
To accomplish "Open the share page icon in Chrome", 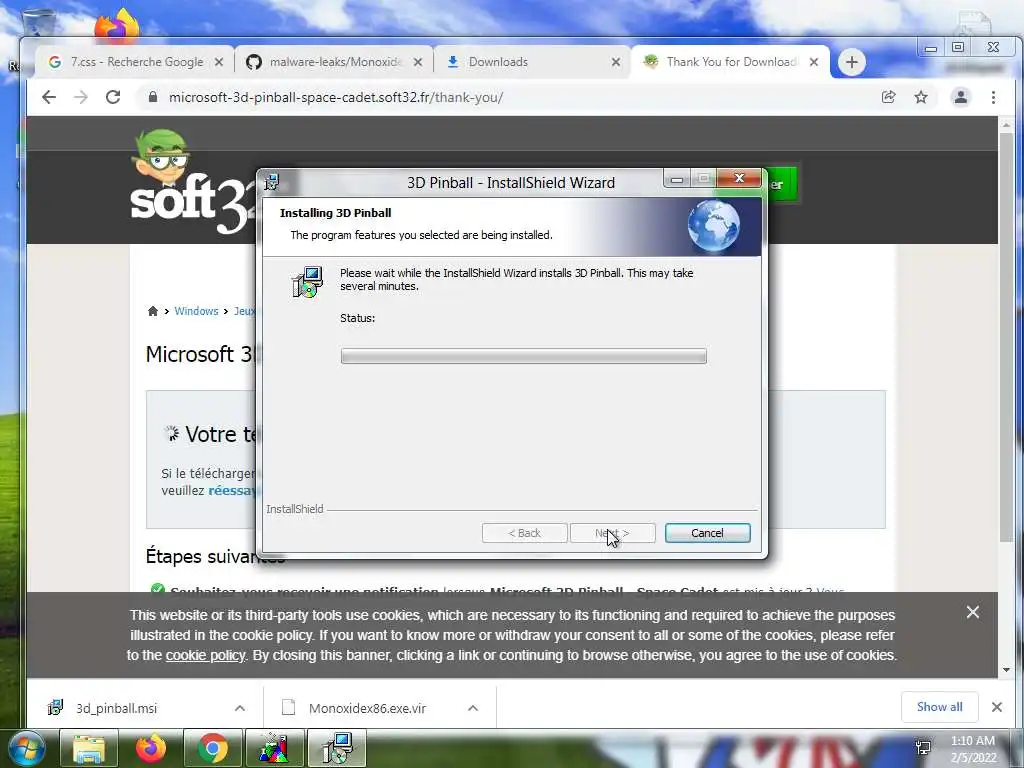I will coord(888,97).
